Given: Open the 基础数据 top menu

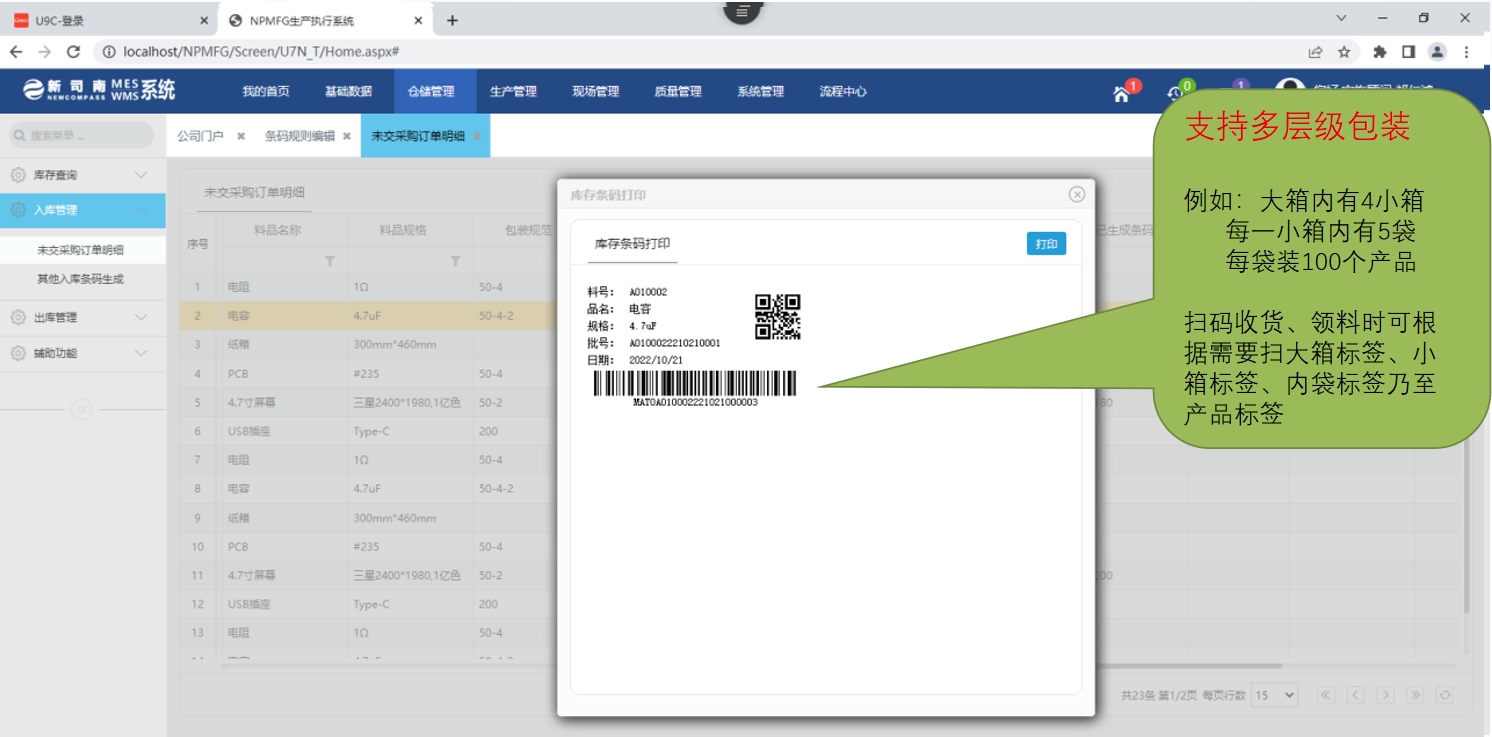Looking at the screenshot, I should tap(348, 91).
